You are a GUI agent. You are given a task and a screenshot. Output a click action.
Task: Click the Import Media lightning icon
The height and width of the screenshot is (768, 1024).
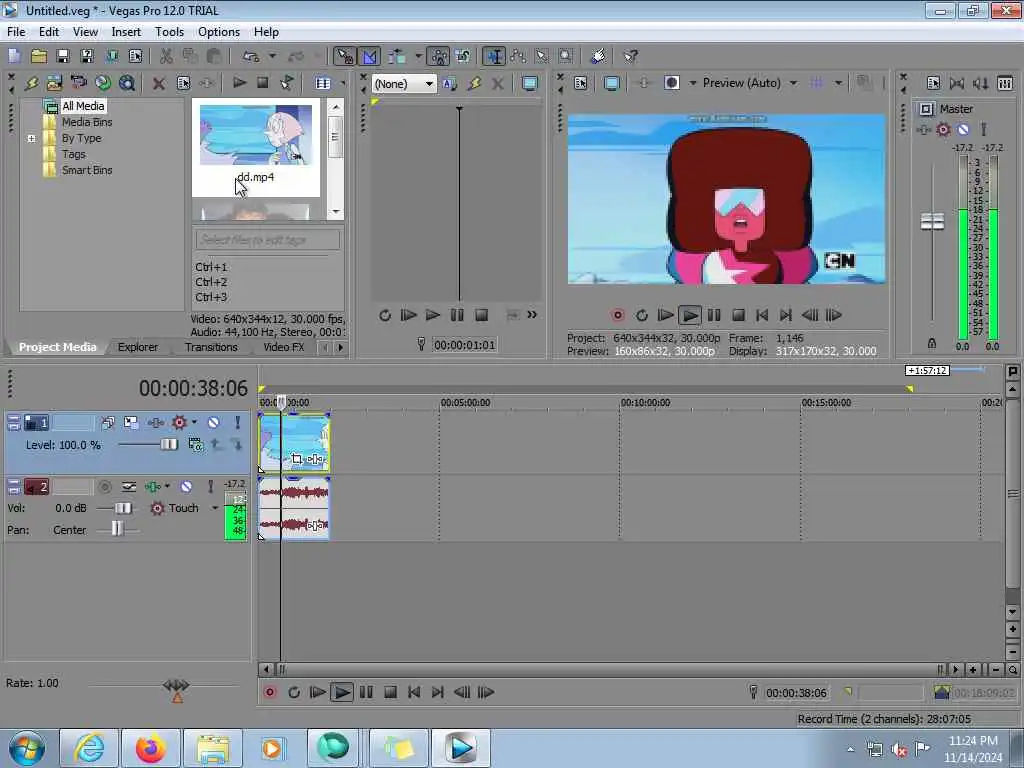[31, 83]
